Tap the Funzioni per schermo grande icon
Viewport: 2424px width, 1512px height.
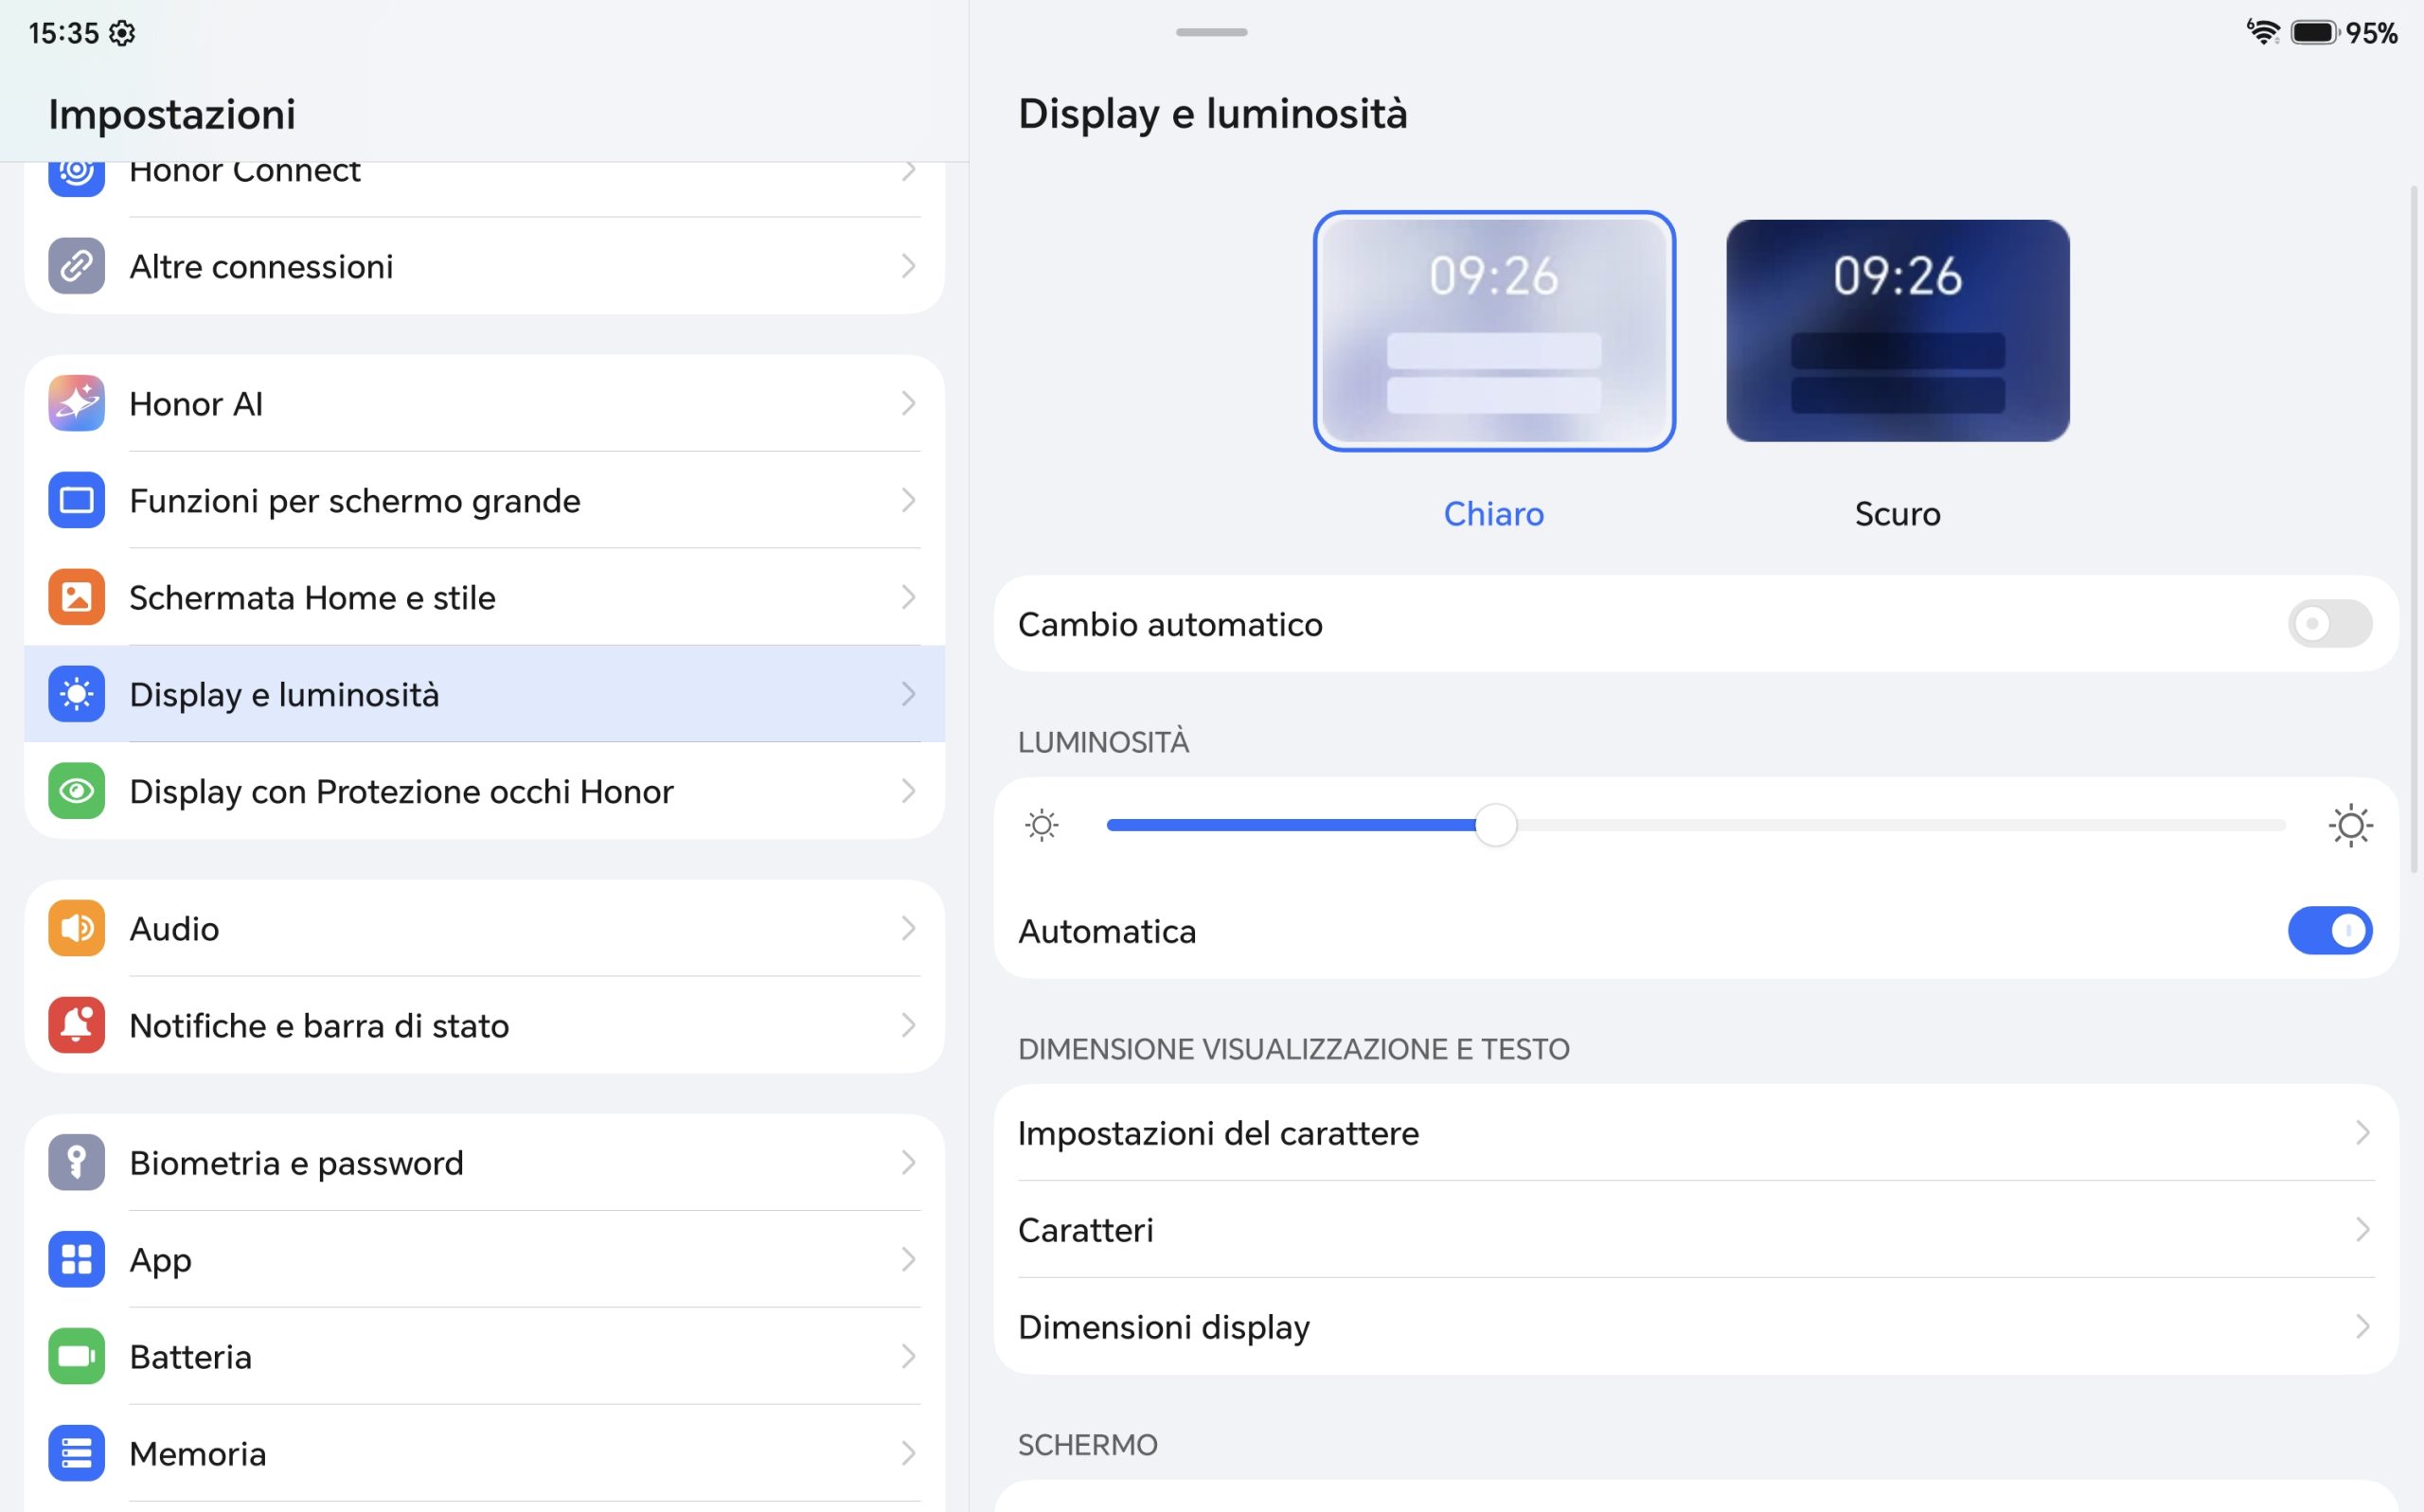click(x=76, y=500)
